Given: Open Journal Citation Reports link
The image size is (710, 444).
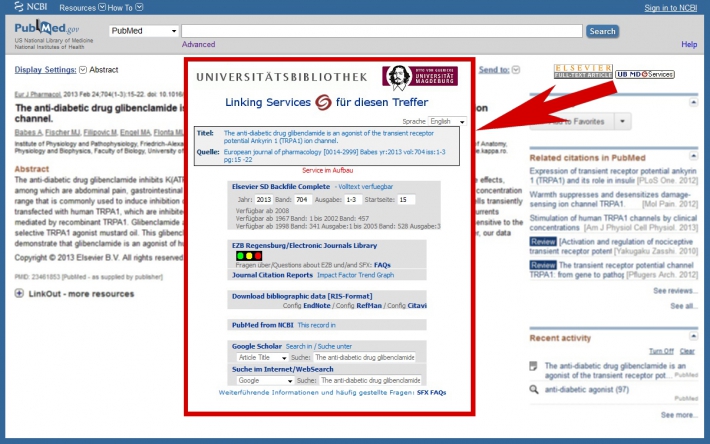Looking at the screenshot, I should pyautogui.click(x=272, y=275).
